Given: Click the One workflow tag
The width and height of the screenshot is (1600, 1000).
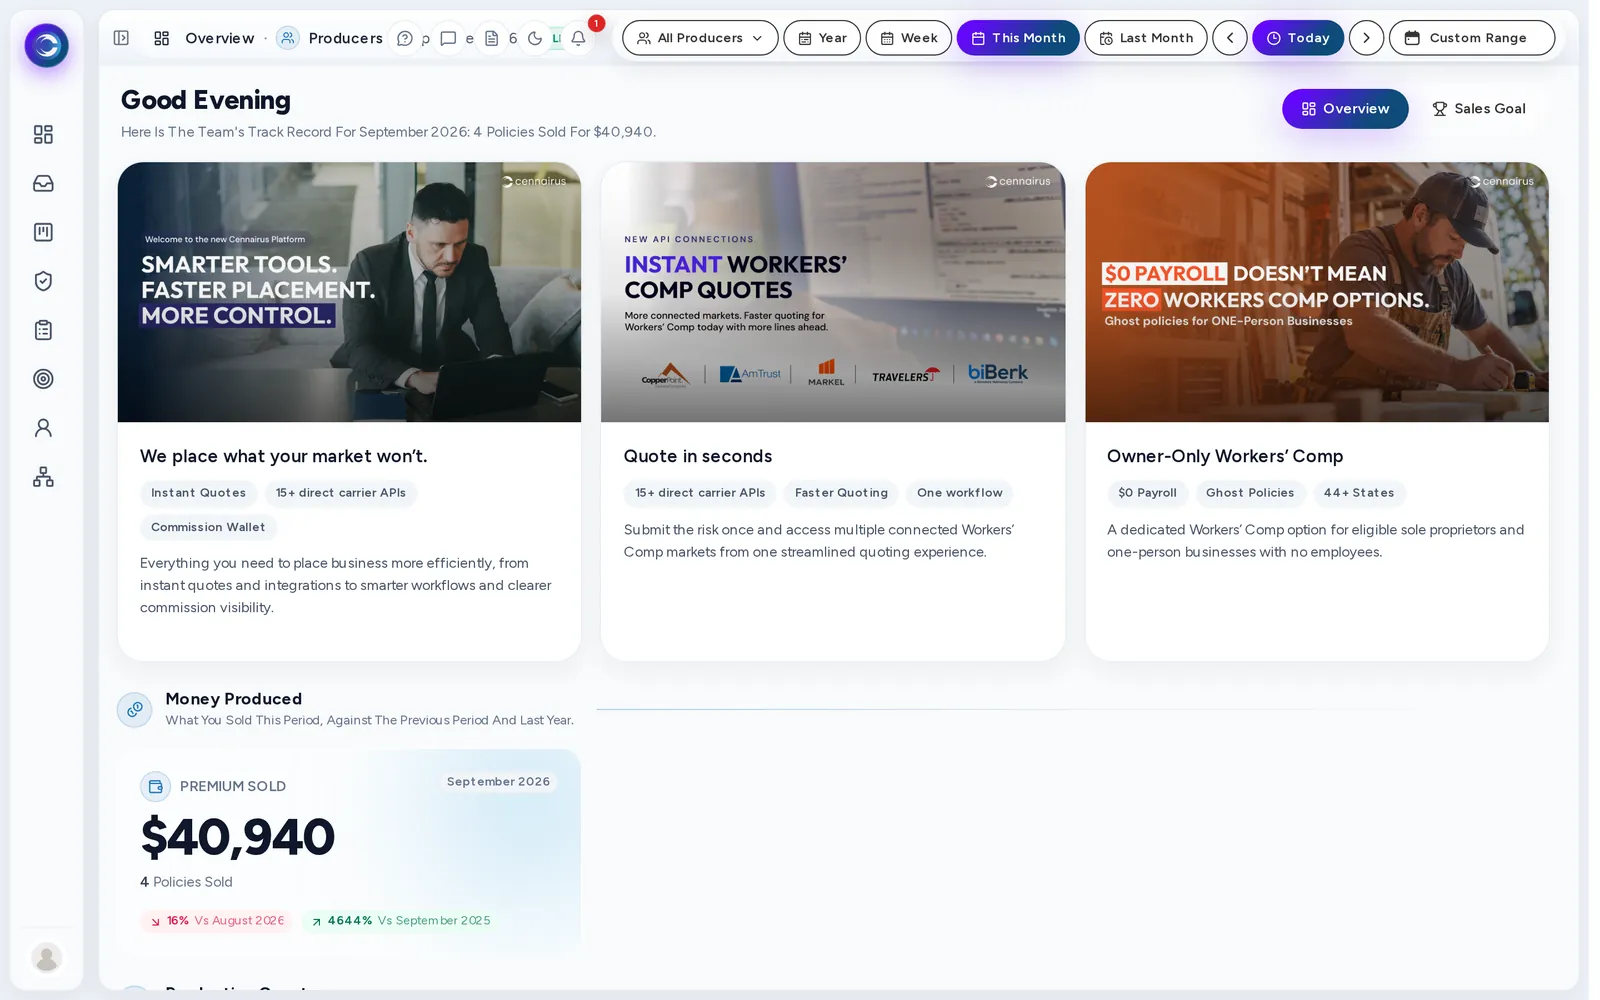Looking at the screenshot, I should pyautogui.click(x=960, y=493).
